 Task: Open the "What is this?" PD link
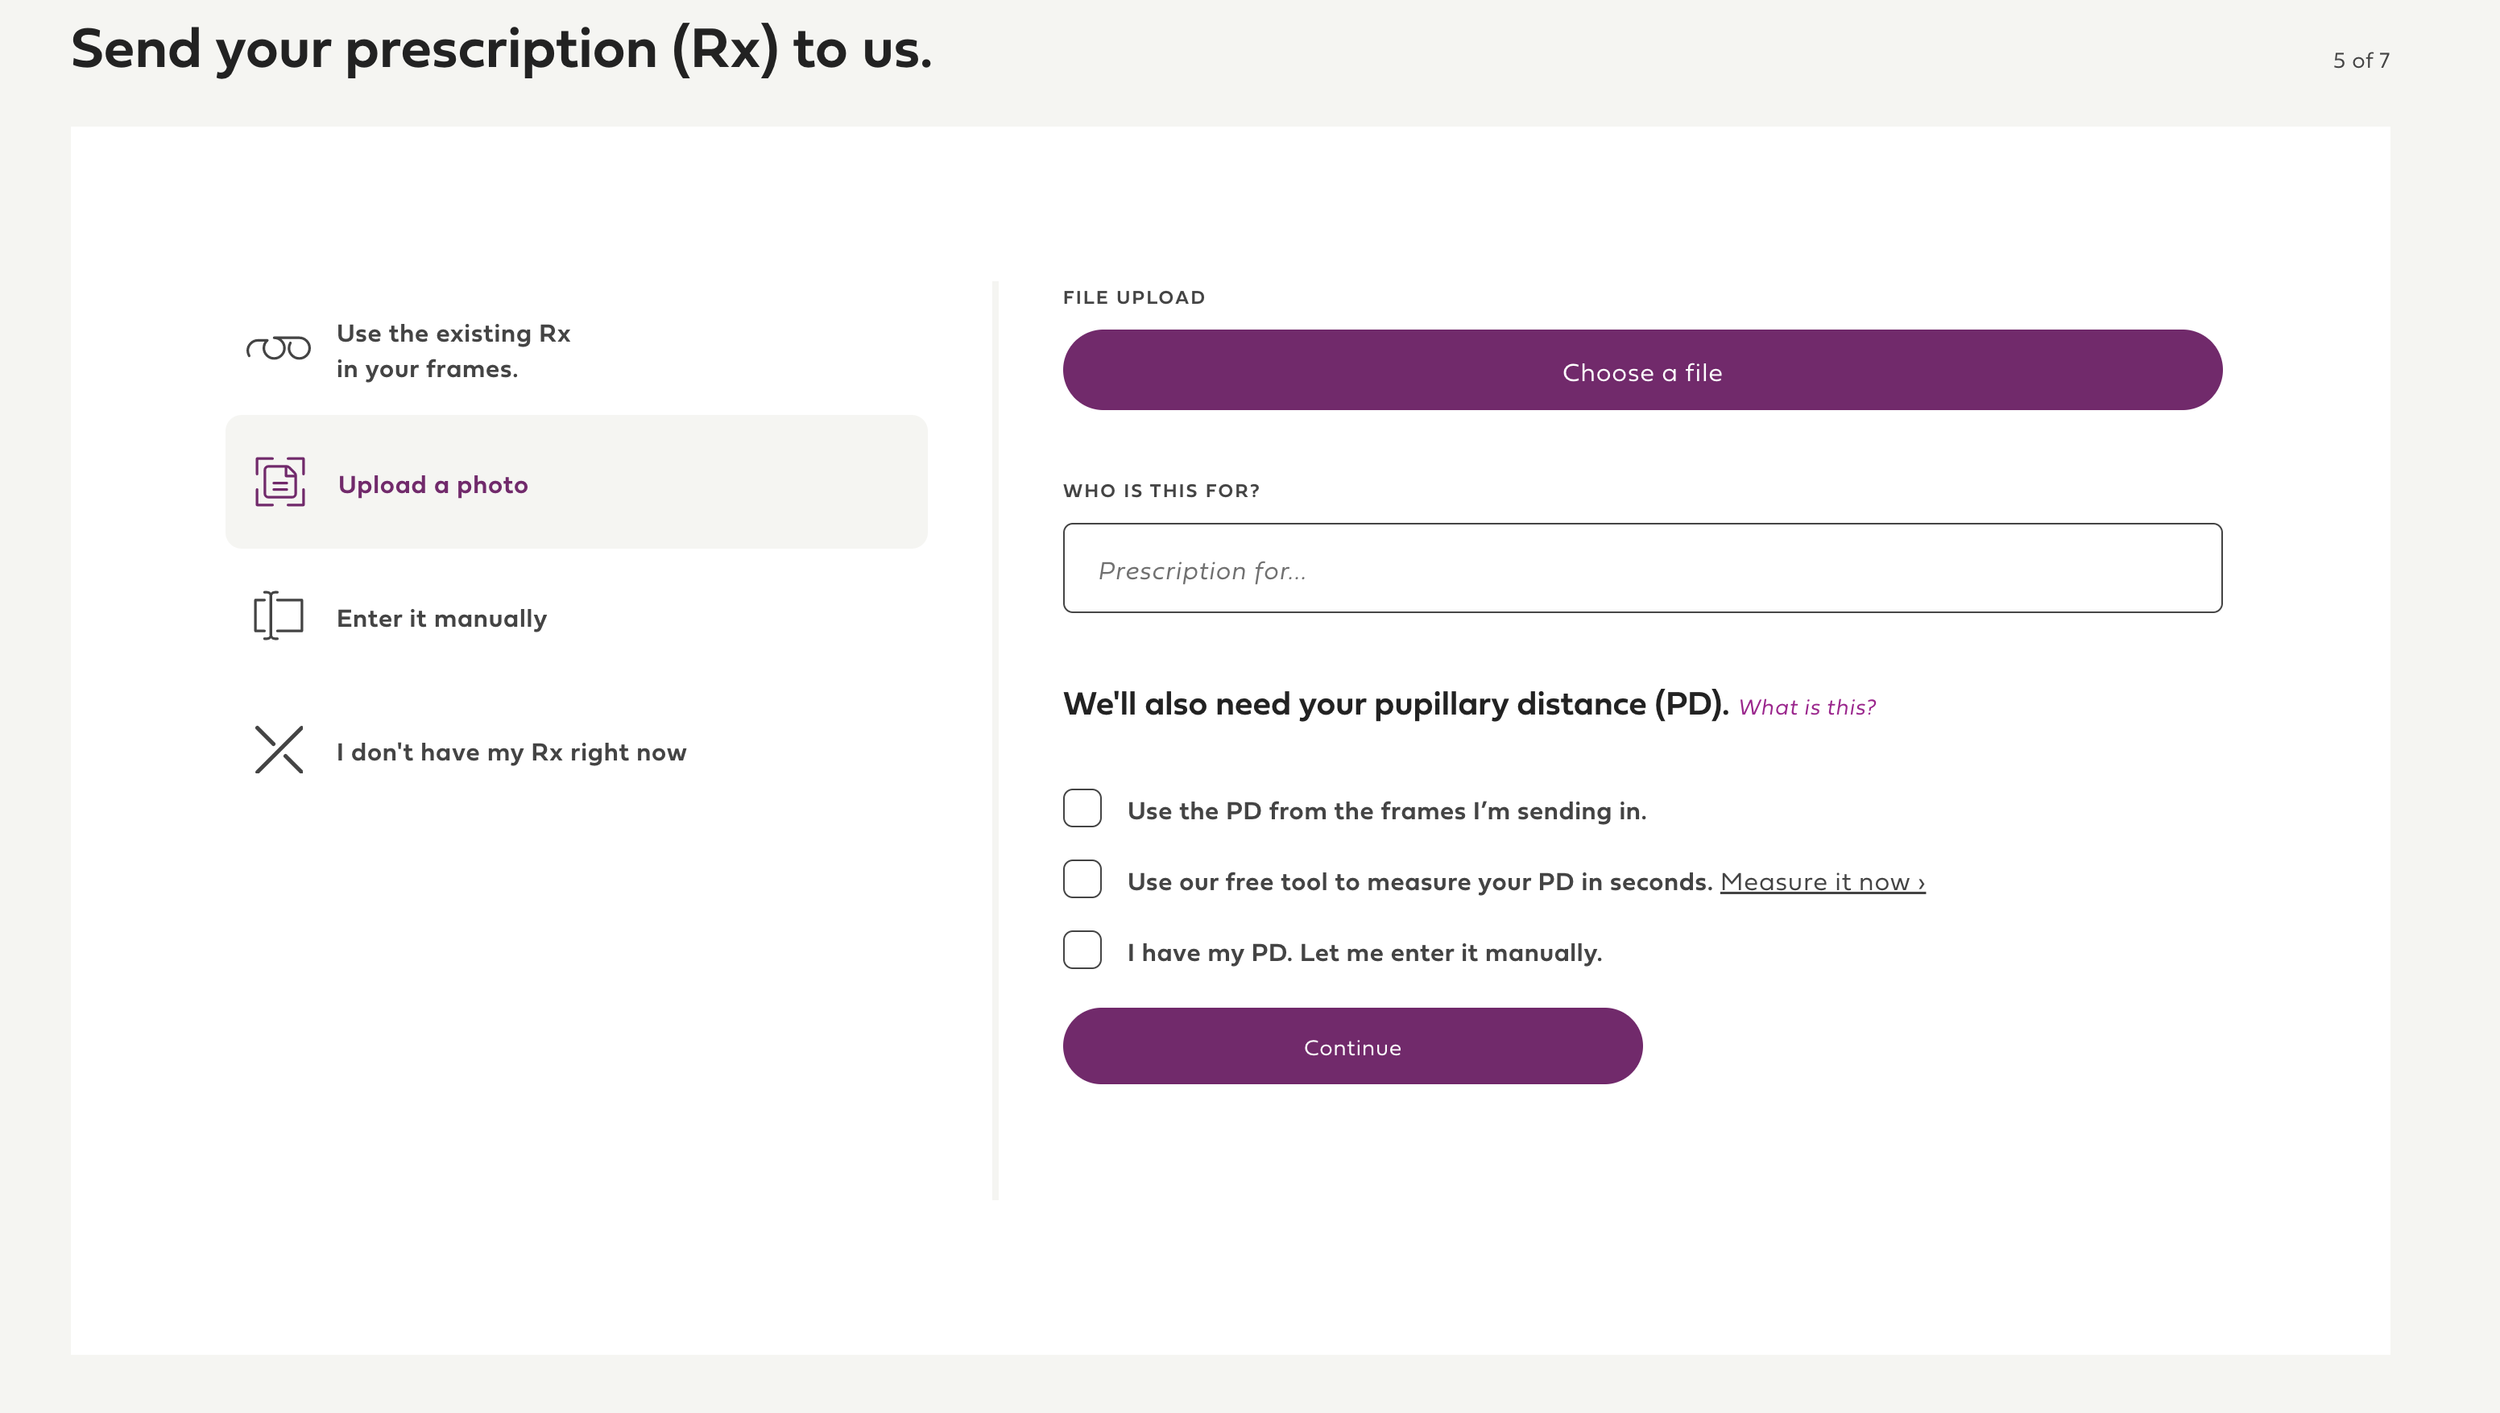pyautogui.click(x=1807, y=707)
